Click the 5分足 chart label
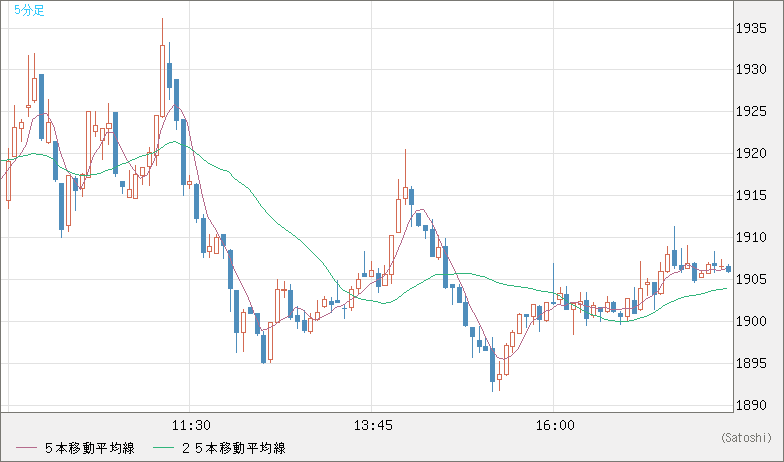 [30, 10]
